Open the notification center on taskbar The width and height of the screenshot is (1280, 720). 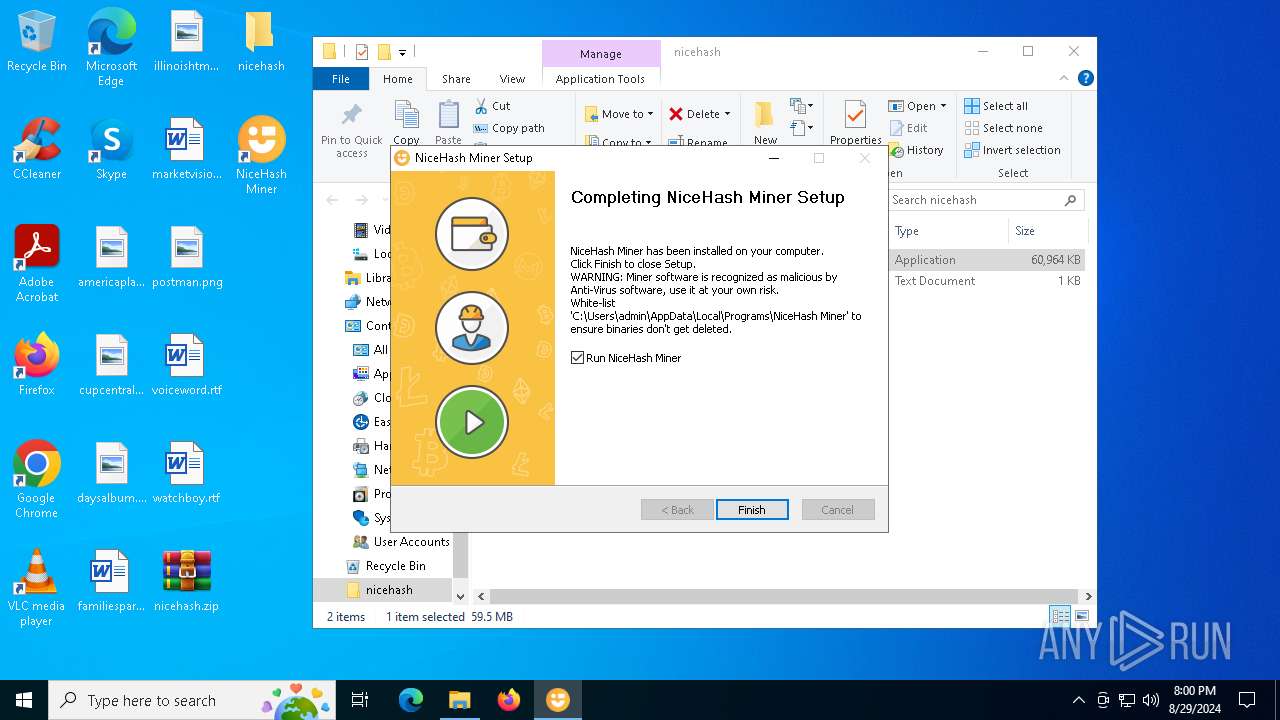[1247, 700]
